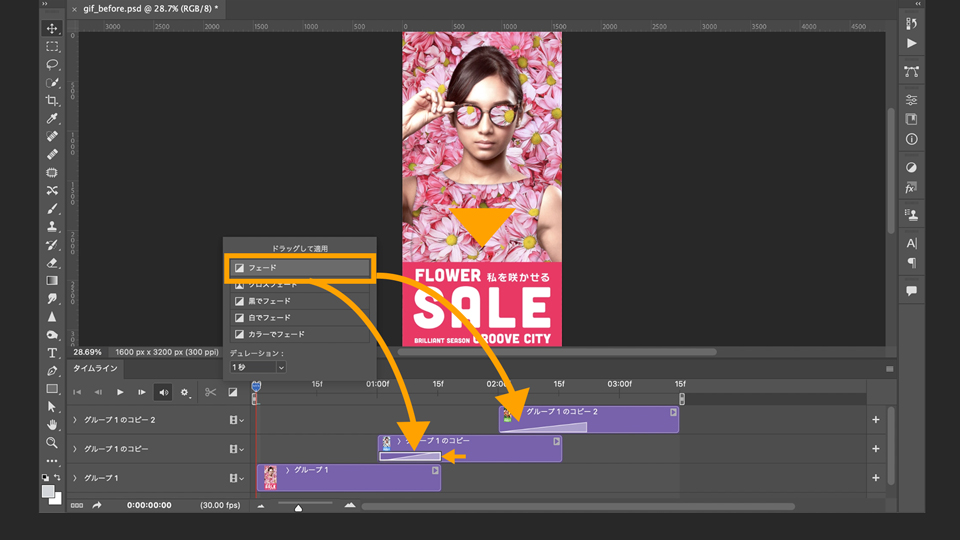Select the 黒でフェード transition
The height and width of the screenshot is (540, 960).
[300, 301]
